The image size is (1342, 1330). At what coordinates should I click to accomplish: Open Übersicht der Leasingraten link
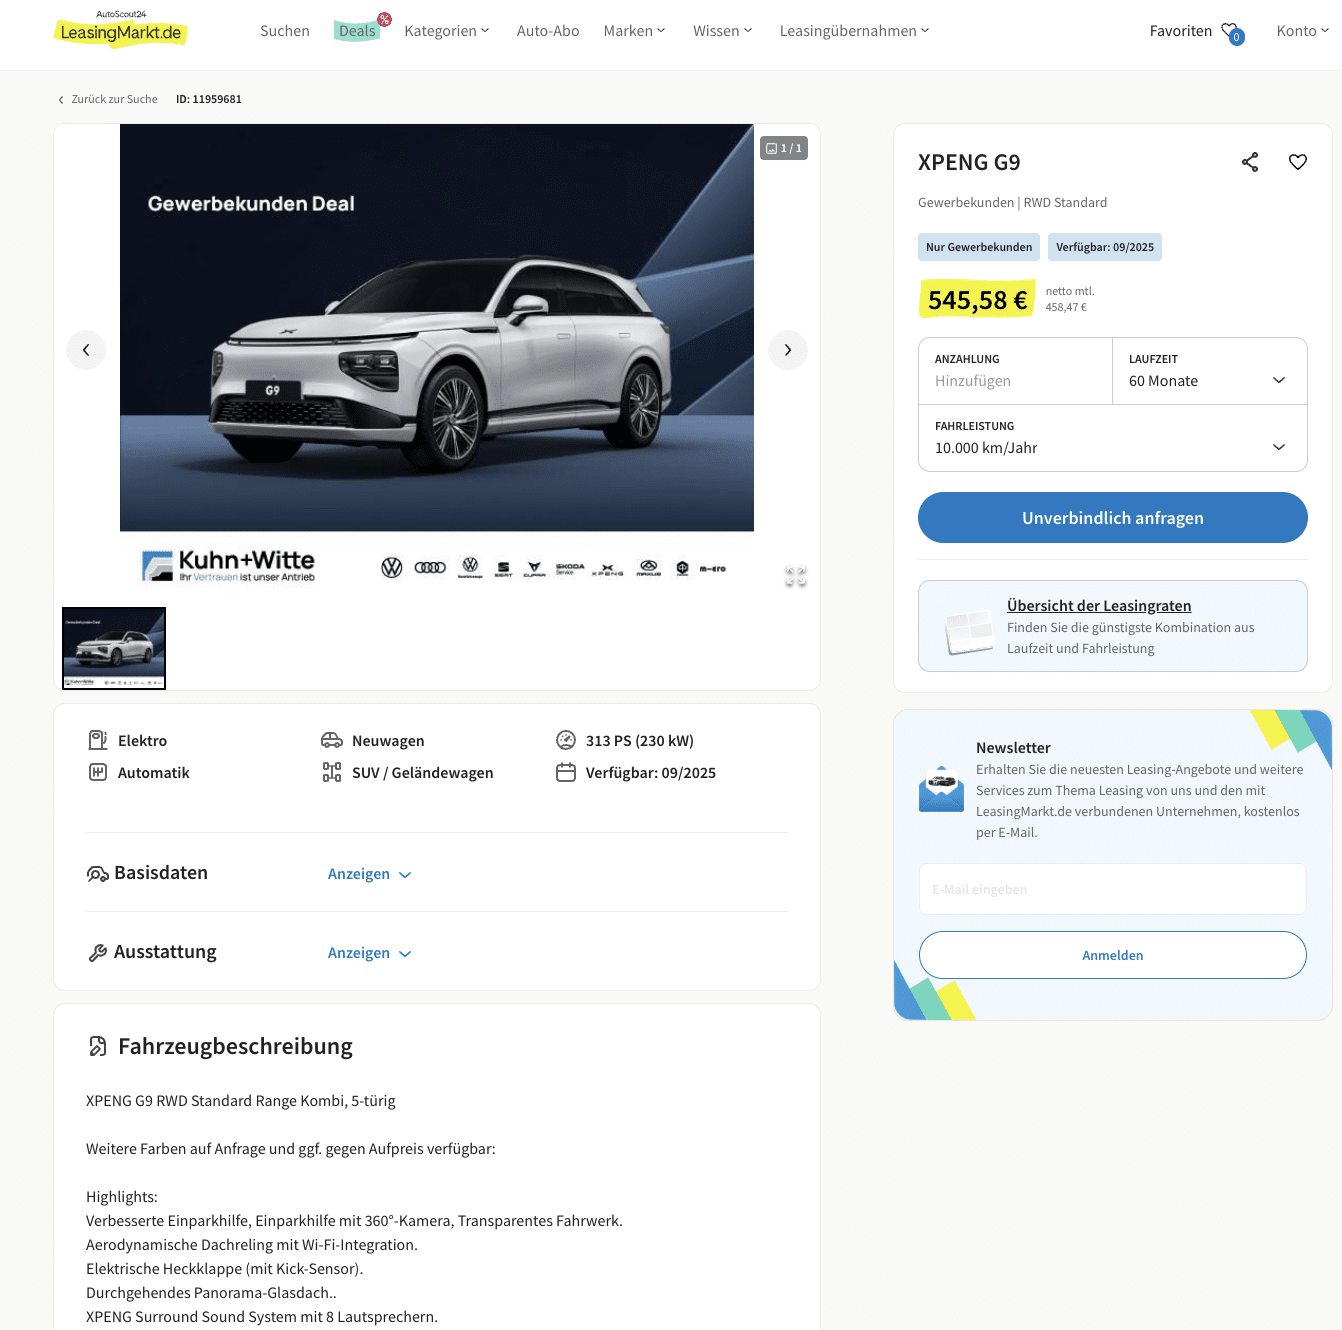click(1099, 606)
